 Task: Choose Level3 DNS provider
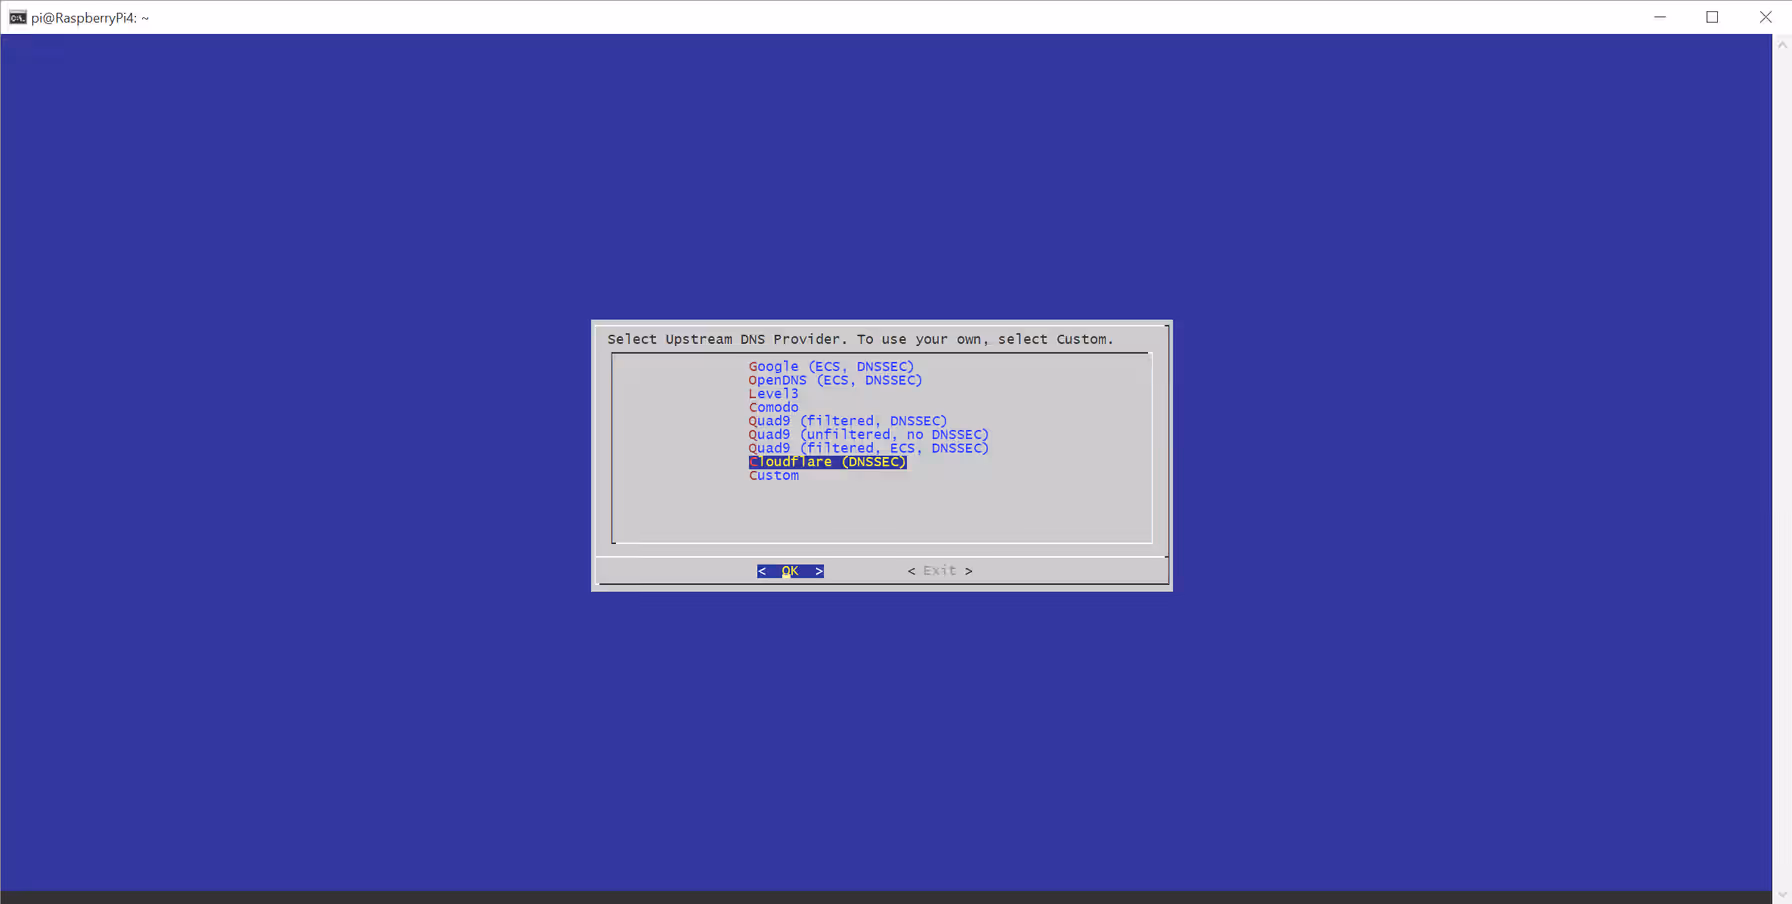773,394
